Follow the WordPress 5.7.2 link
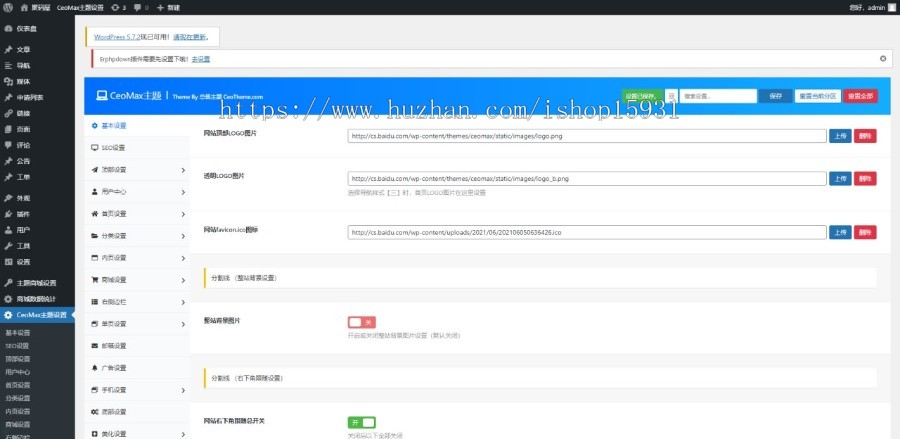Screen dimensions: 900x439 117,37
